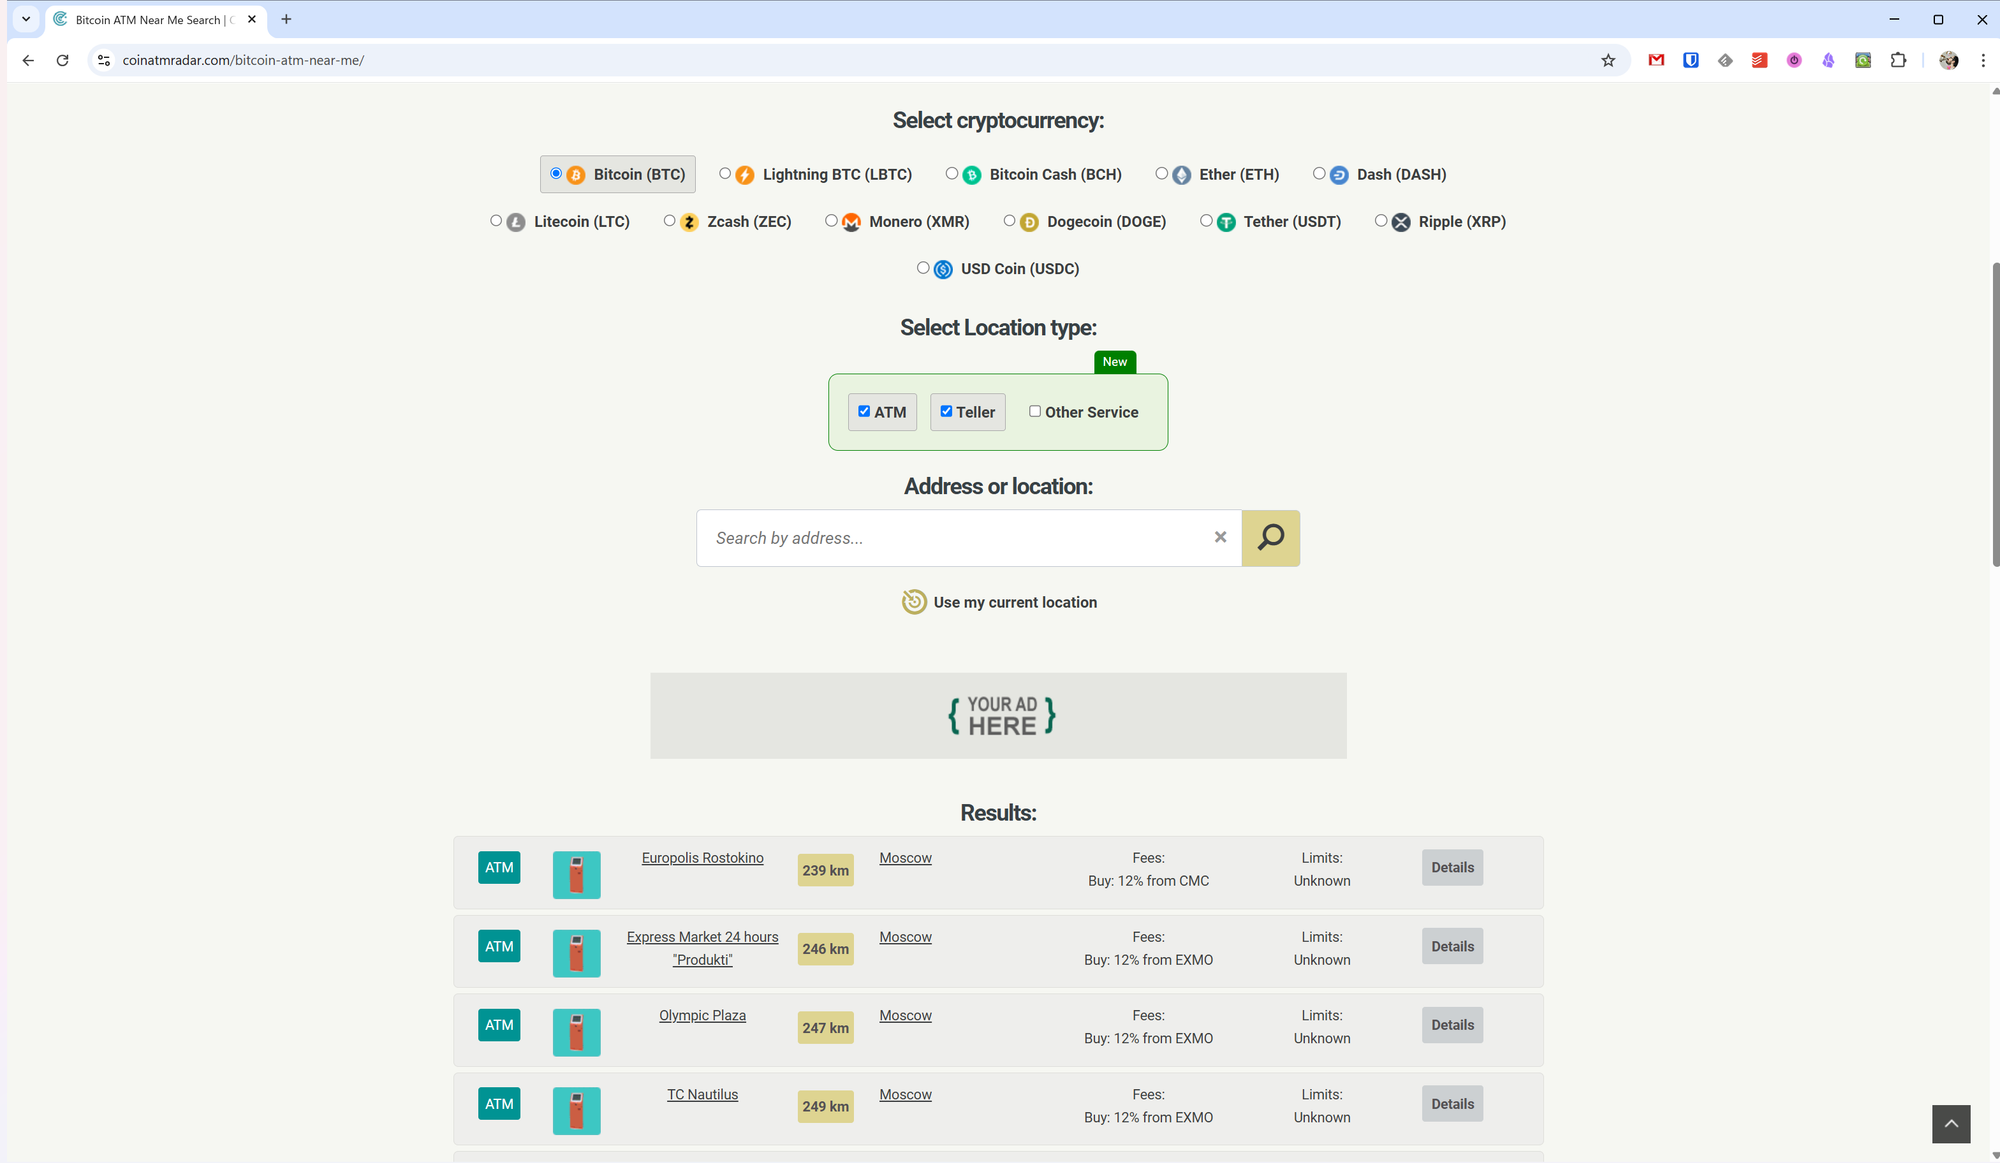Uncheck the Teller location type checkbox
The image size is (2000, 1163).
(946, 411)
